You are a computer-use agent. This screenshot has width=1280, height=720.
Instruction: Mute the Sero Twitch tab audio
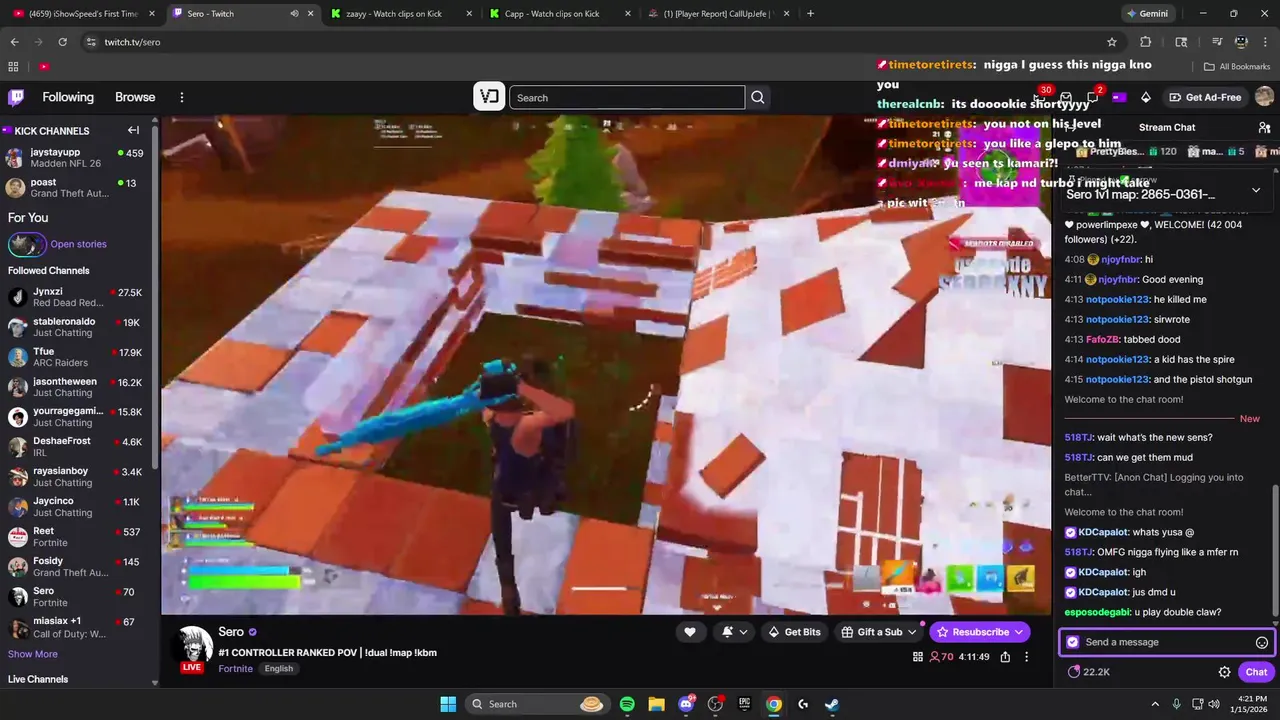coord(294,14)
